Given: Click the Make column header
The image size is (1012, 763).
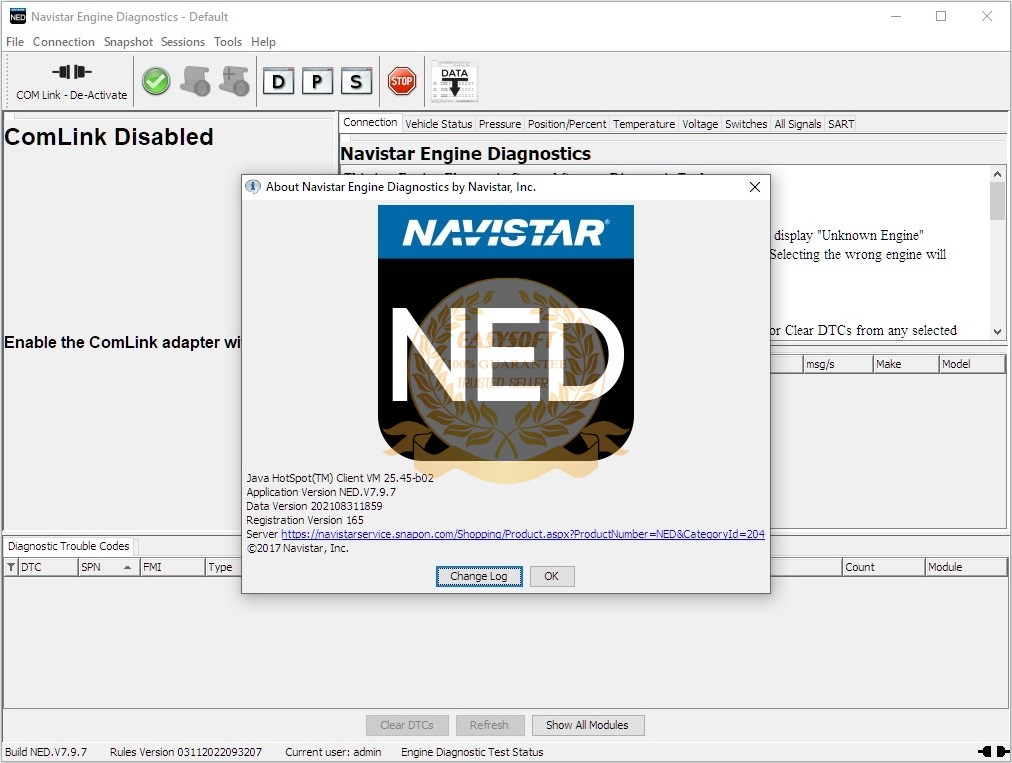Looking at the screenshot, I should pos(906,364).
